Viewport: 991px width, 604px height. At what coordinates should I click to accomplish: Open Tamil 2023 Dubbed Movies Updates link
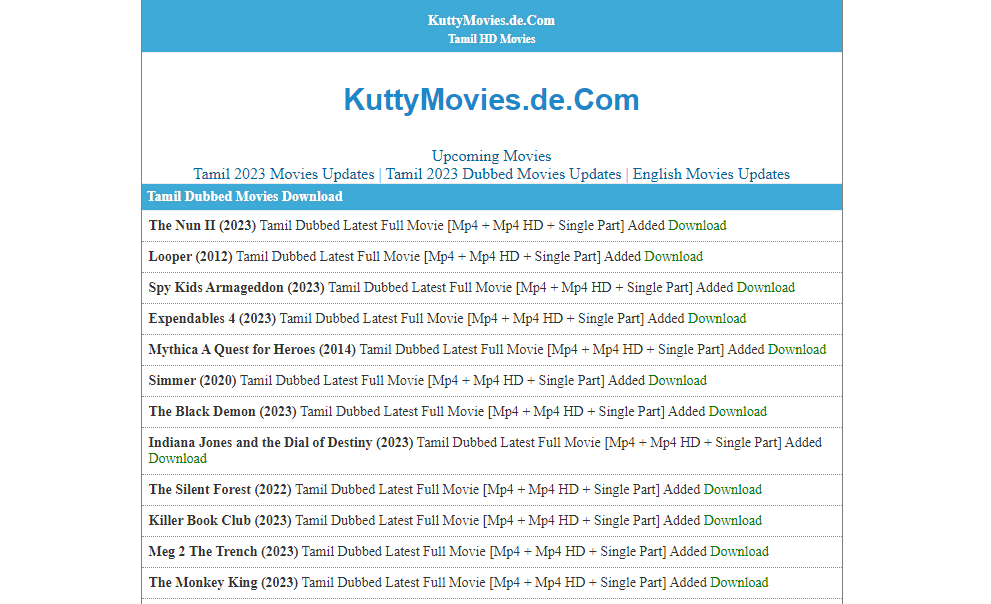(x=504, y=174)
